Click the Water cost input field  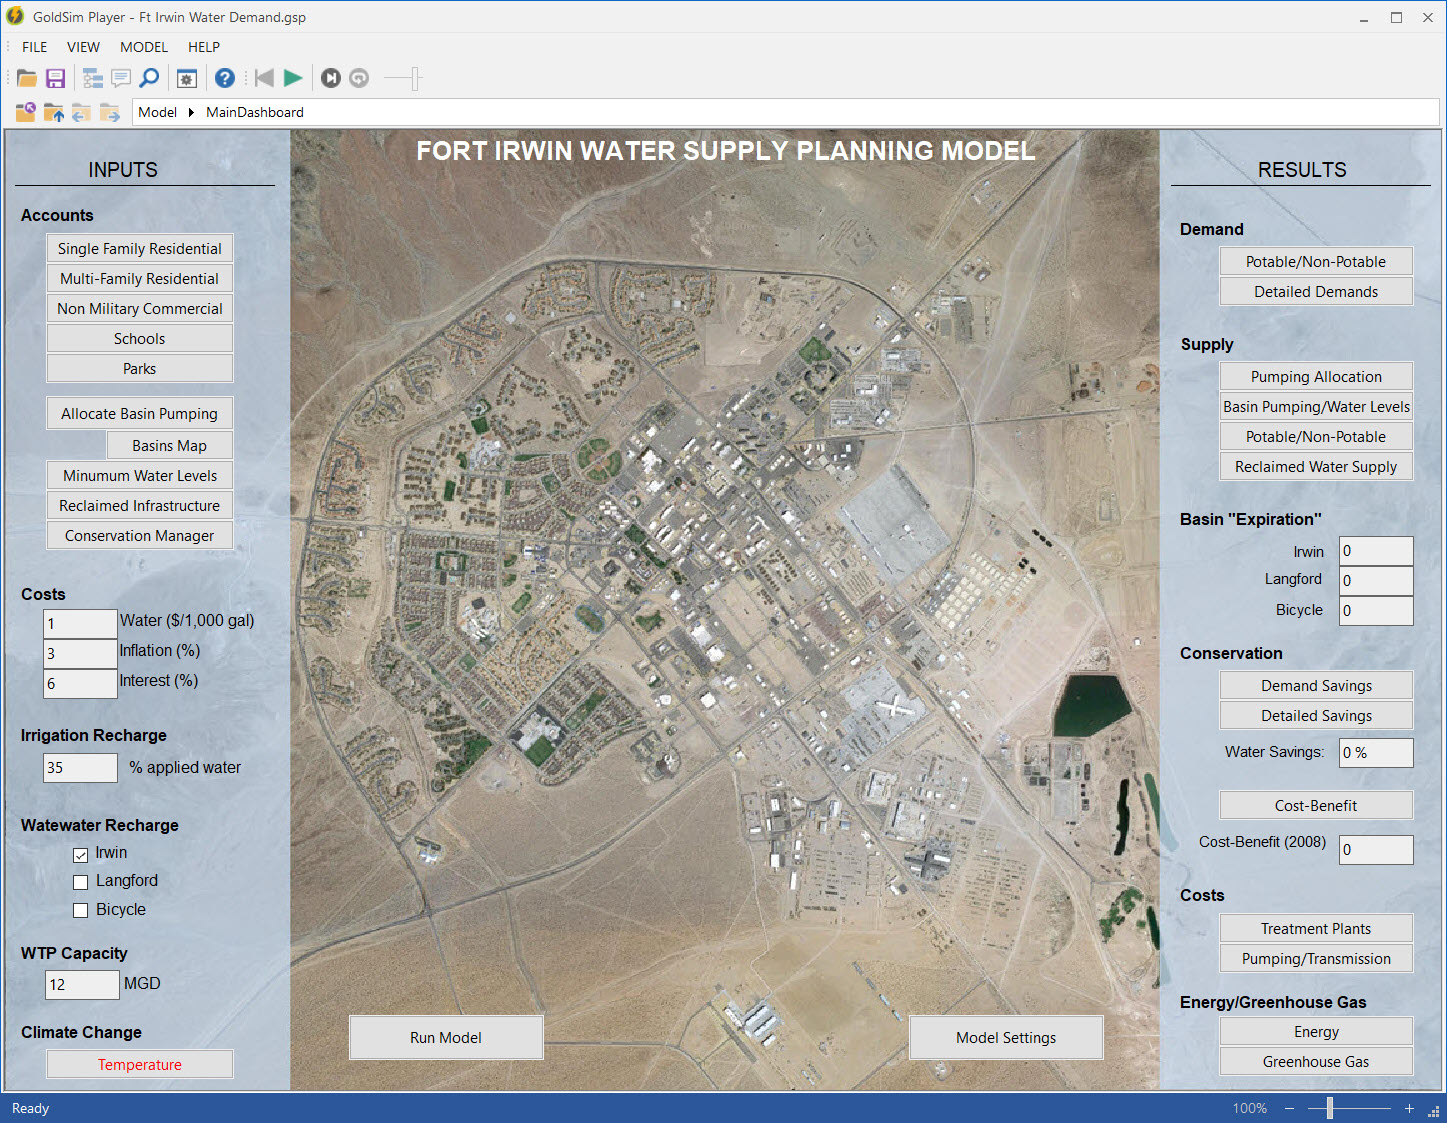pos(80,623)
